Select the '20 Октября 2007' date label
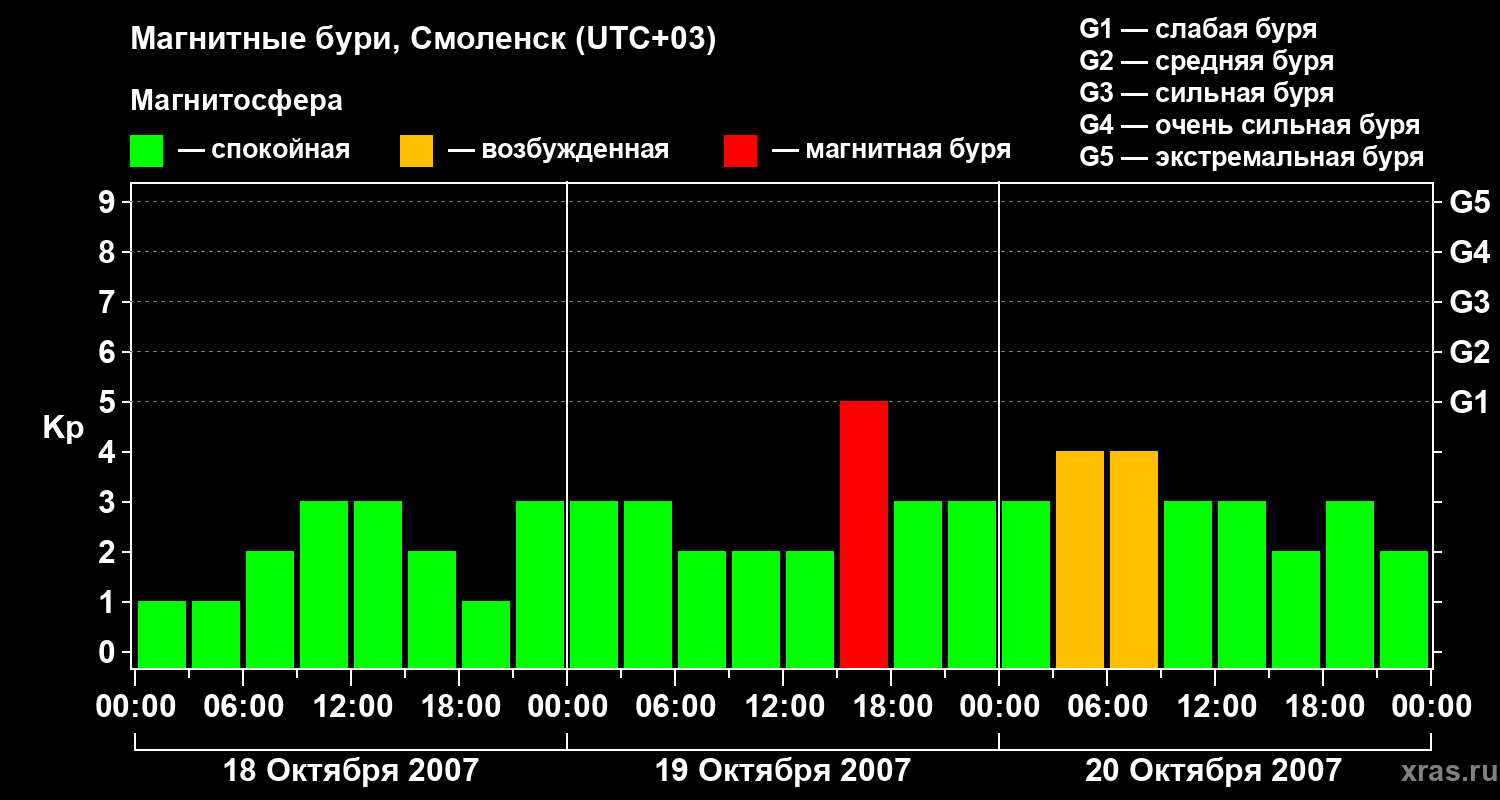Image resolution: width=1500 pixels, height=800 pixels. pyautogui.click(x=1213, y=771)
